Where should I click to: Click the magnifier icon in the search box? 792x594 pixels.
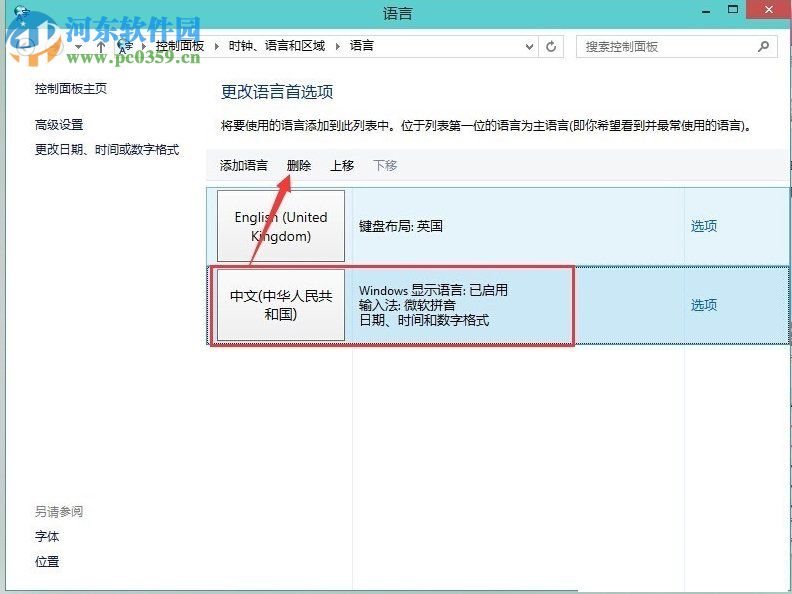tap(763, 46)
